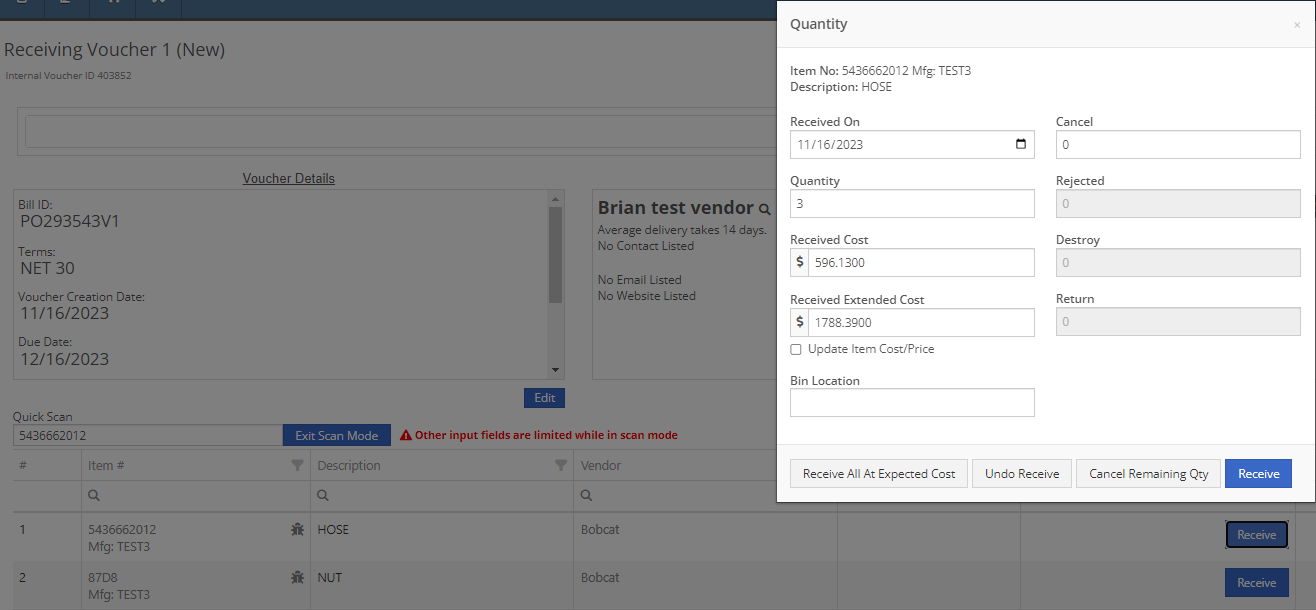Click the Exit Scan Mode button
Image resolution: width=1316 pixels, height=610 pixels.
pos(336,435)
